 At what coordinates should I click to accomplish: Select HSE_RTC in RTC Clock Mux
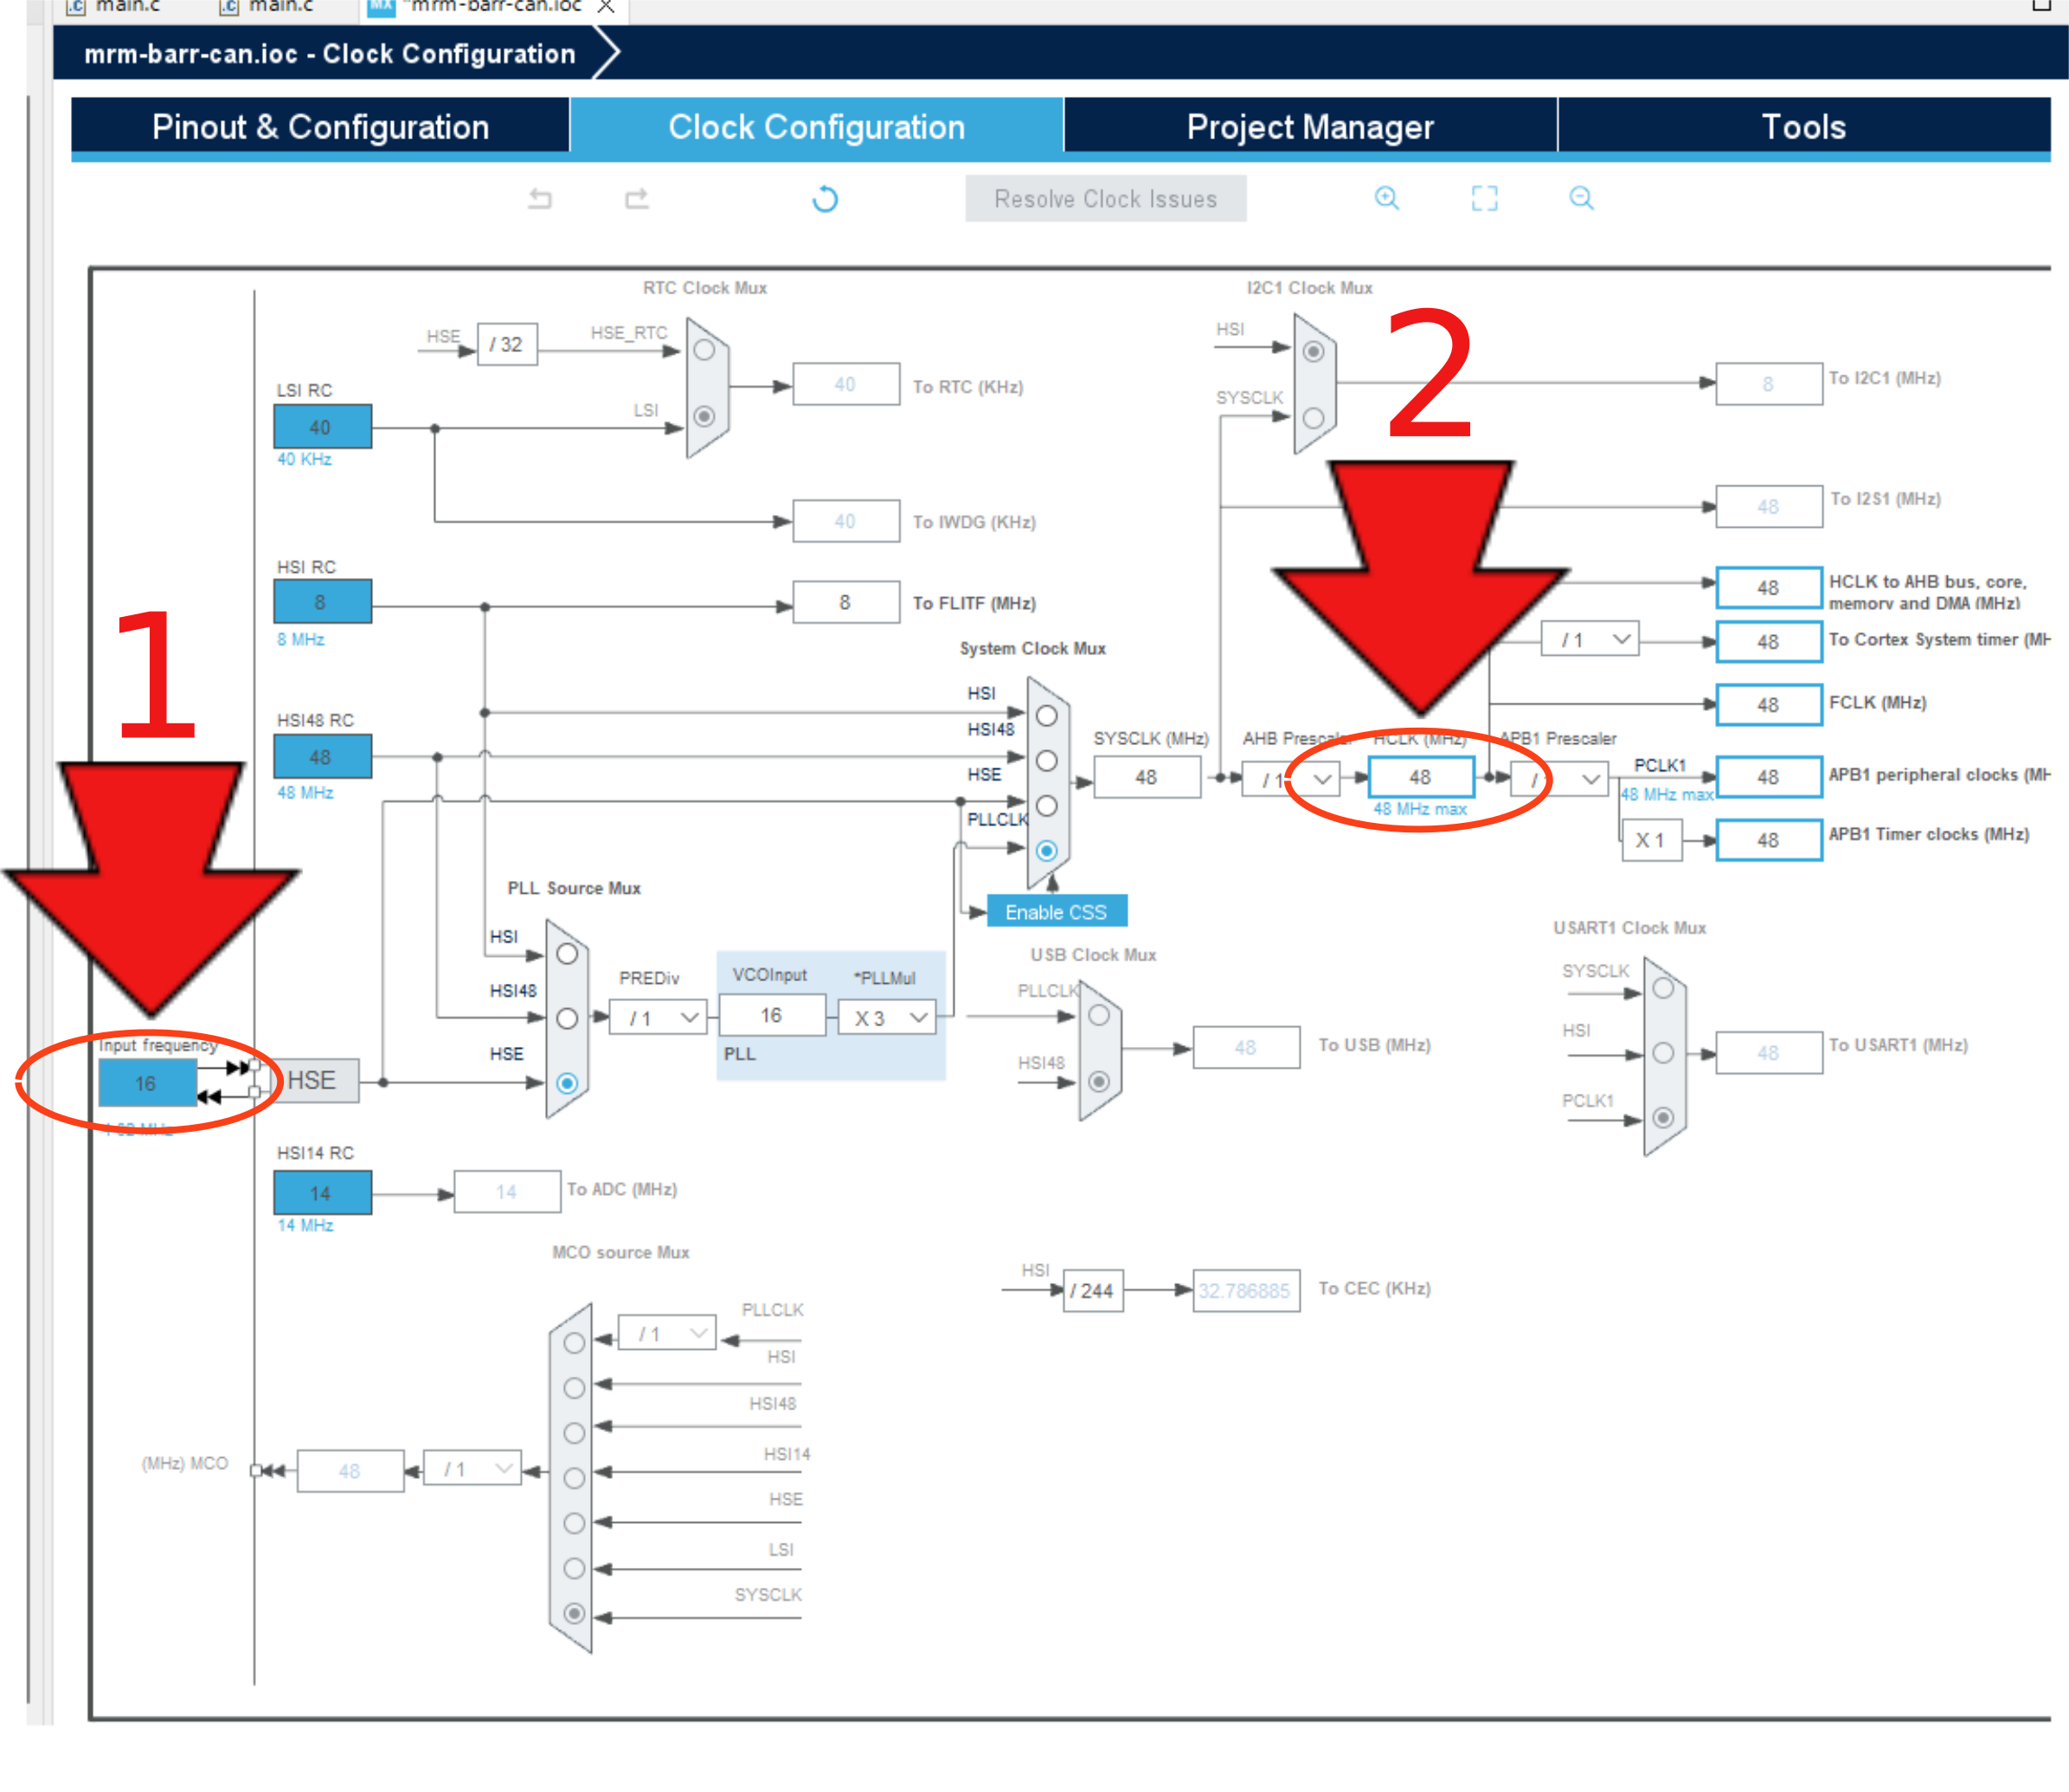pos(704,350)
